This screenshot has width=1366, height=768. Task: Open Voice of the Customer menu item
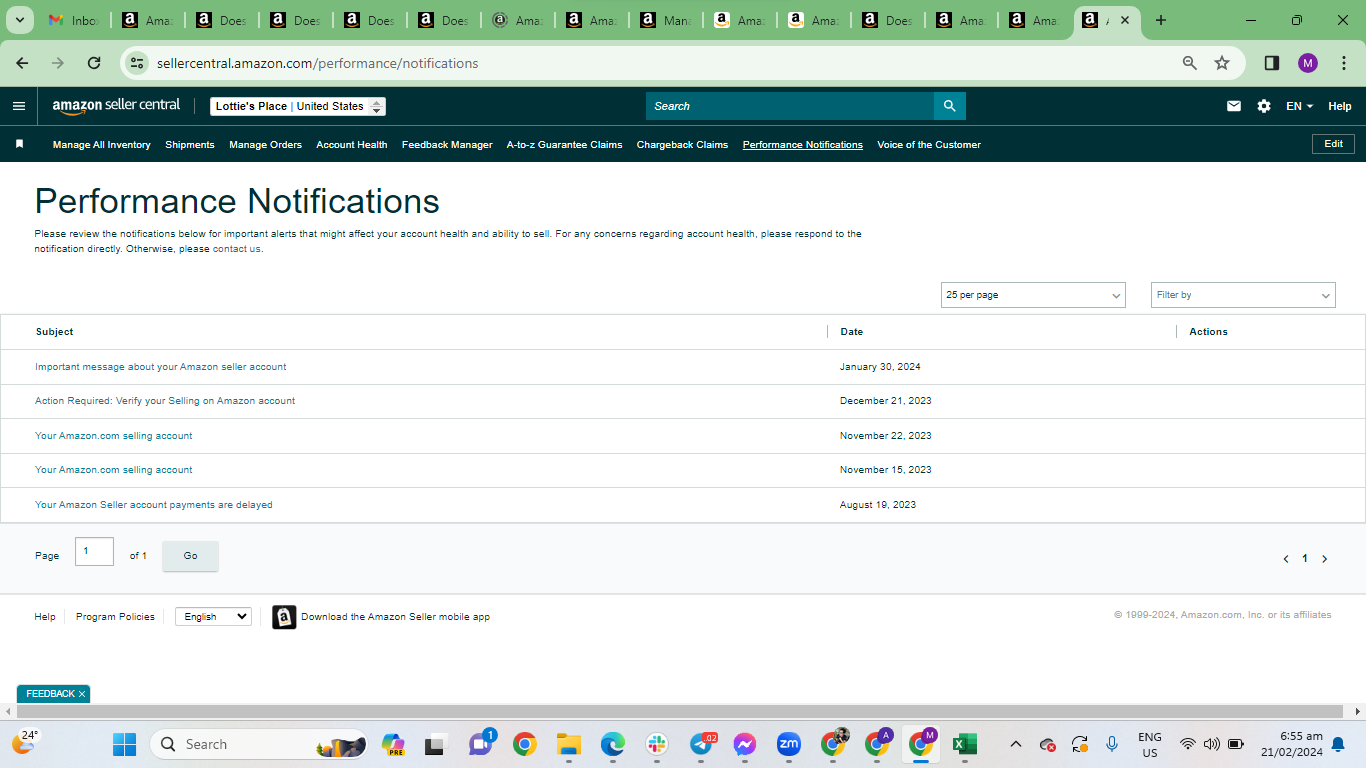929,145
